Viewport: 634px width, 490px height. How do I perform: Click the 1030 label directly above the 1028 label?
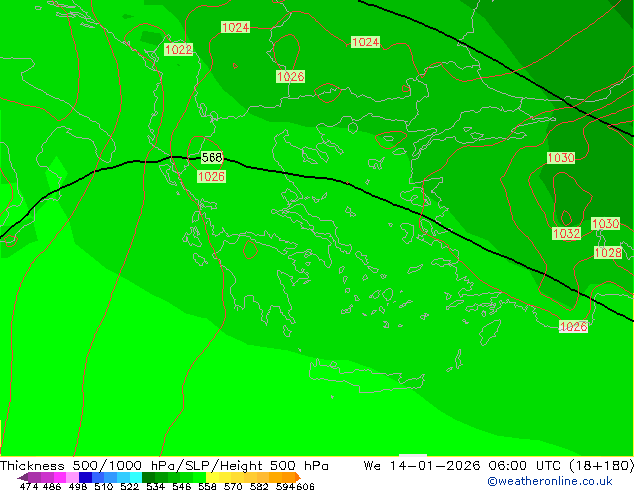[605, 223]
